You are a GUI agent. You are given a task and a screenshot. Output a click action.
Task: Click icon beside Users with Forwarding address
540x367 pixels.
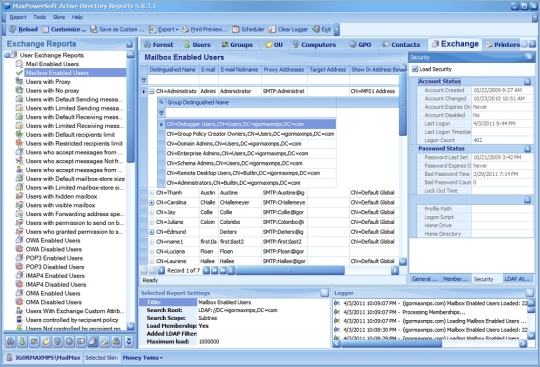point(19,214)
